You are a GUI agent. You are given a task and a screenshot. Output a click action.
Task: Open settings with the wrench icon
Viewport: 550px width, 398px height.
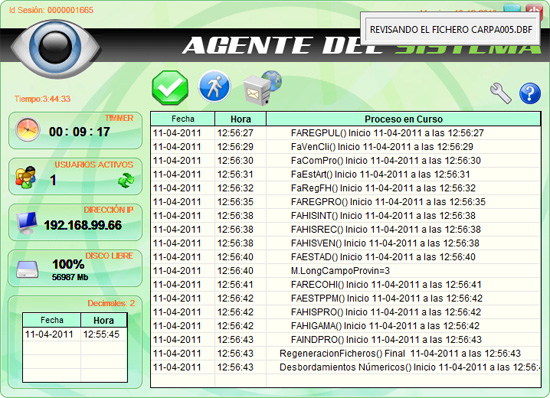[x=501, y=93]
